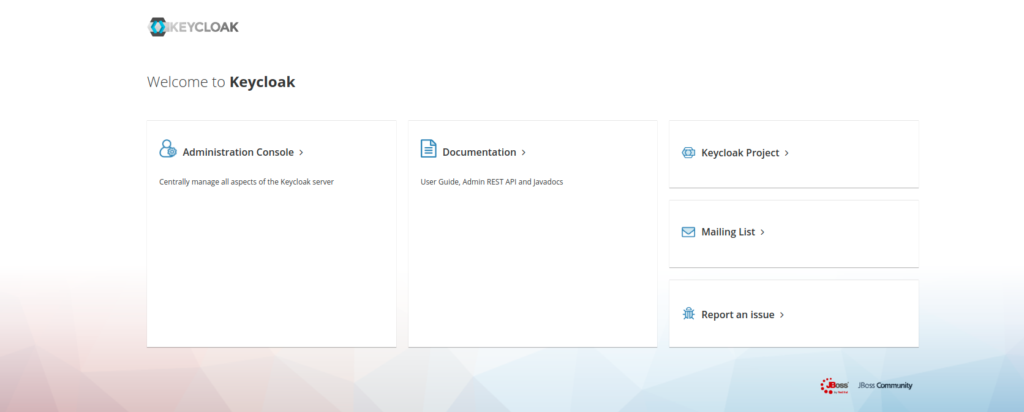Click the arrow after Mailing List
The width and height of the screenshot is (1024, 412).
click(x=763, y=232)
